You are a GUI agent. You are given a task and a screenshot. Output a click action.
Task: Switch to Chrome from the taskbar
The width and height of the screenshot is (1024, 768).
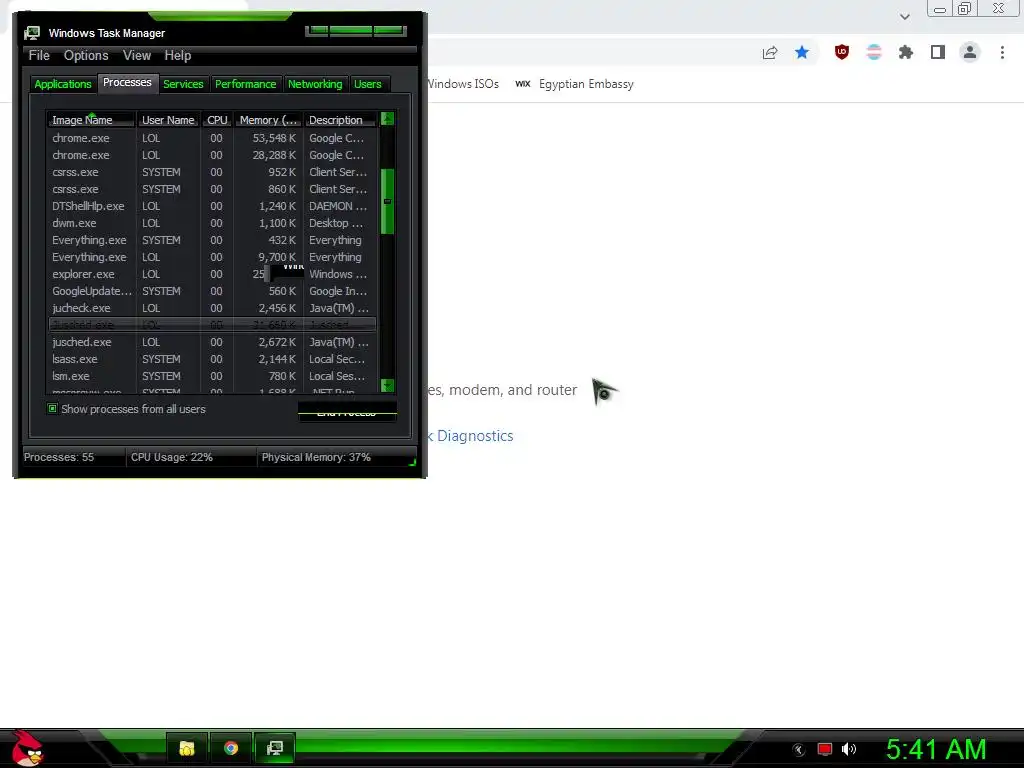pyautogui.click(x=231, y=748)
